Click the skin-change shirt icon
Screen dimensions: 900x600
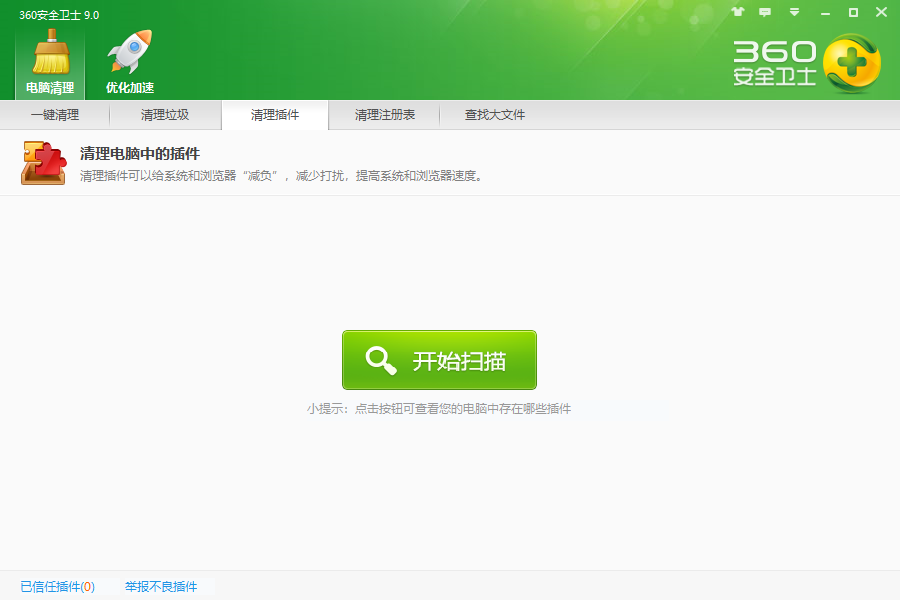tap(738, 11)
